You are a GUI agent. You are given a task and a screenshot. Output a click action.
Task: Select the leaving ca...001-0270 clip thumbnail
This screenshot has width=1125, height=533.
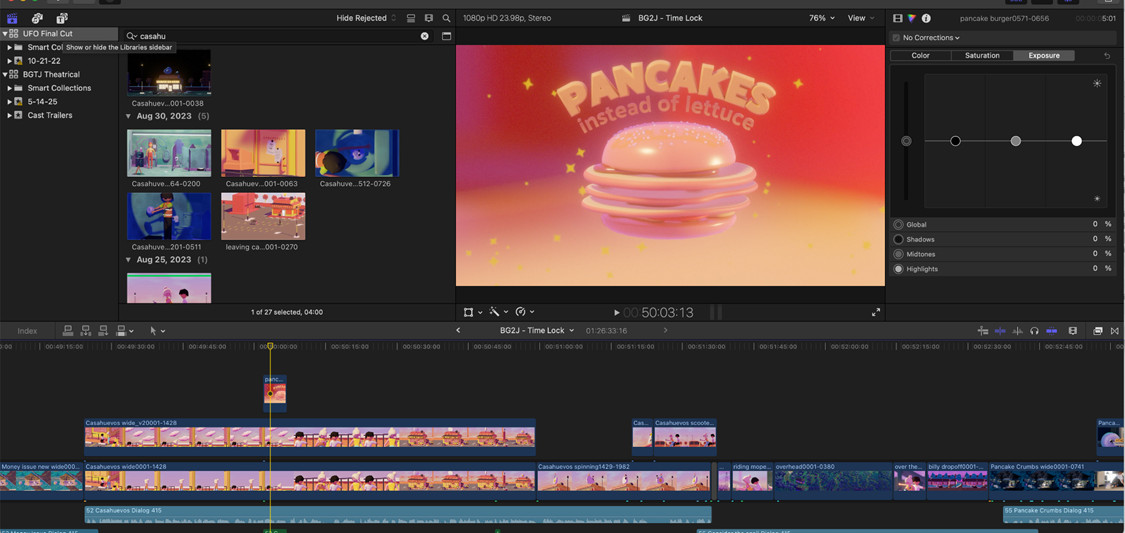click(x=263, y=217)
